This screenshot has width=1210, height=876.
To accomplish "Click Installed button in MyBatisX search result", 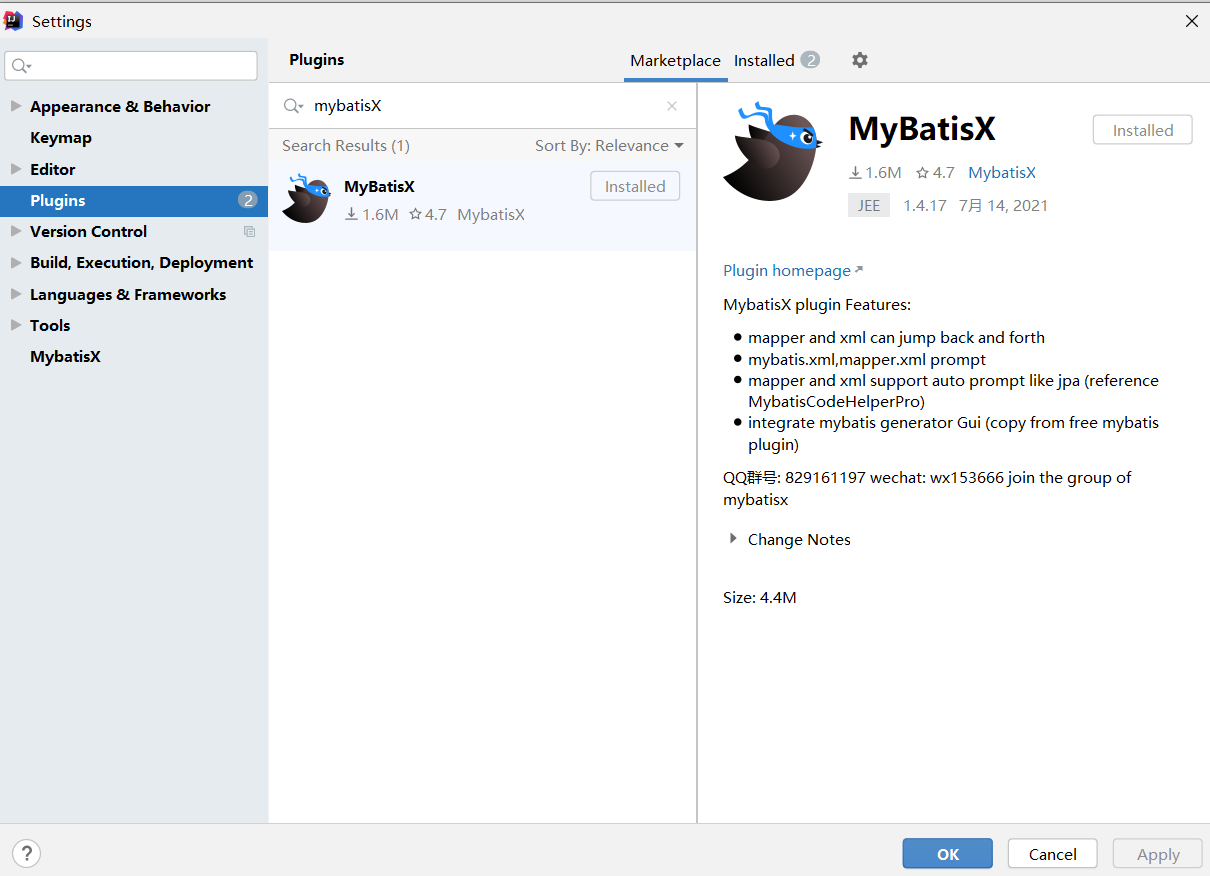I will [x=635, y=186].
